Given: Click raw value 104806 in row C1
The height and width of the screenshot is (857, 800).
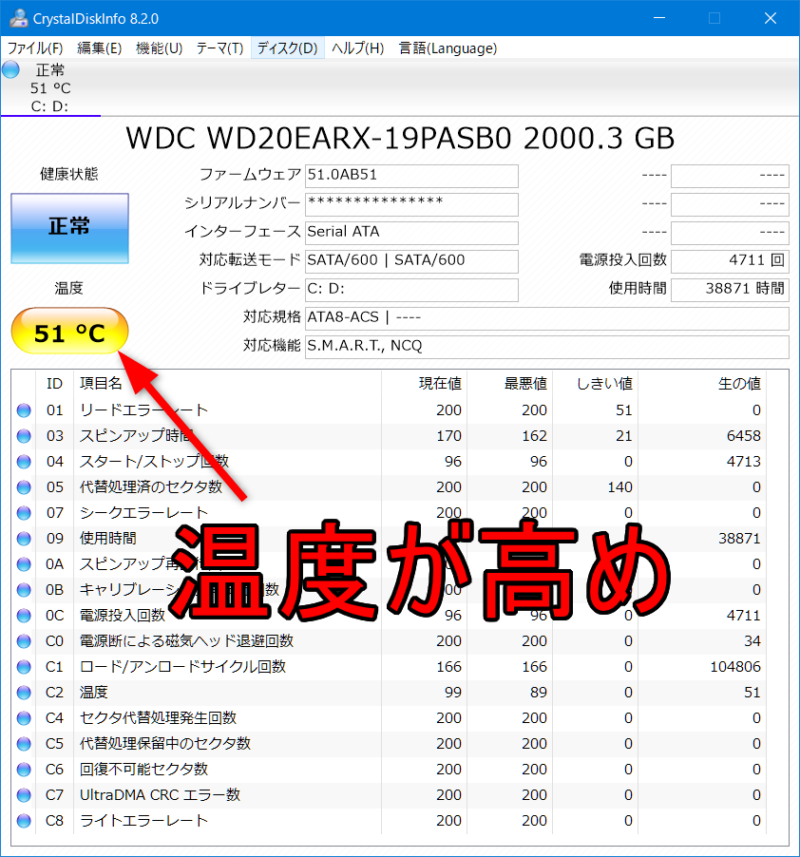Looking at the screenshot, I should tap(735, 667).
